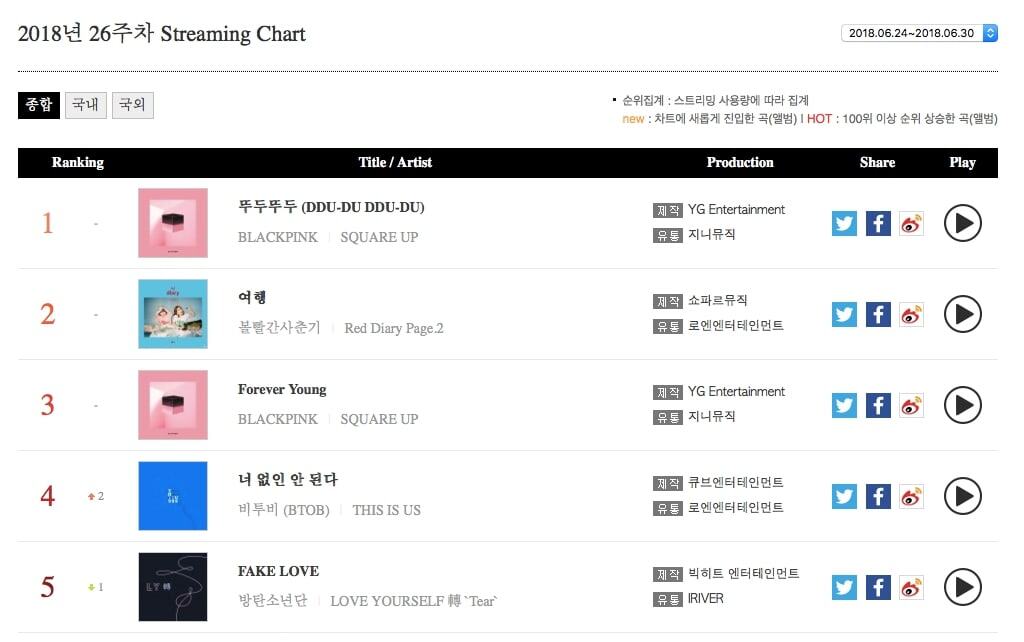Open the FAKE LOVE title link
Viewport: 1024px width, 642px height.
coord(278,571)
